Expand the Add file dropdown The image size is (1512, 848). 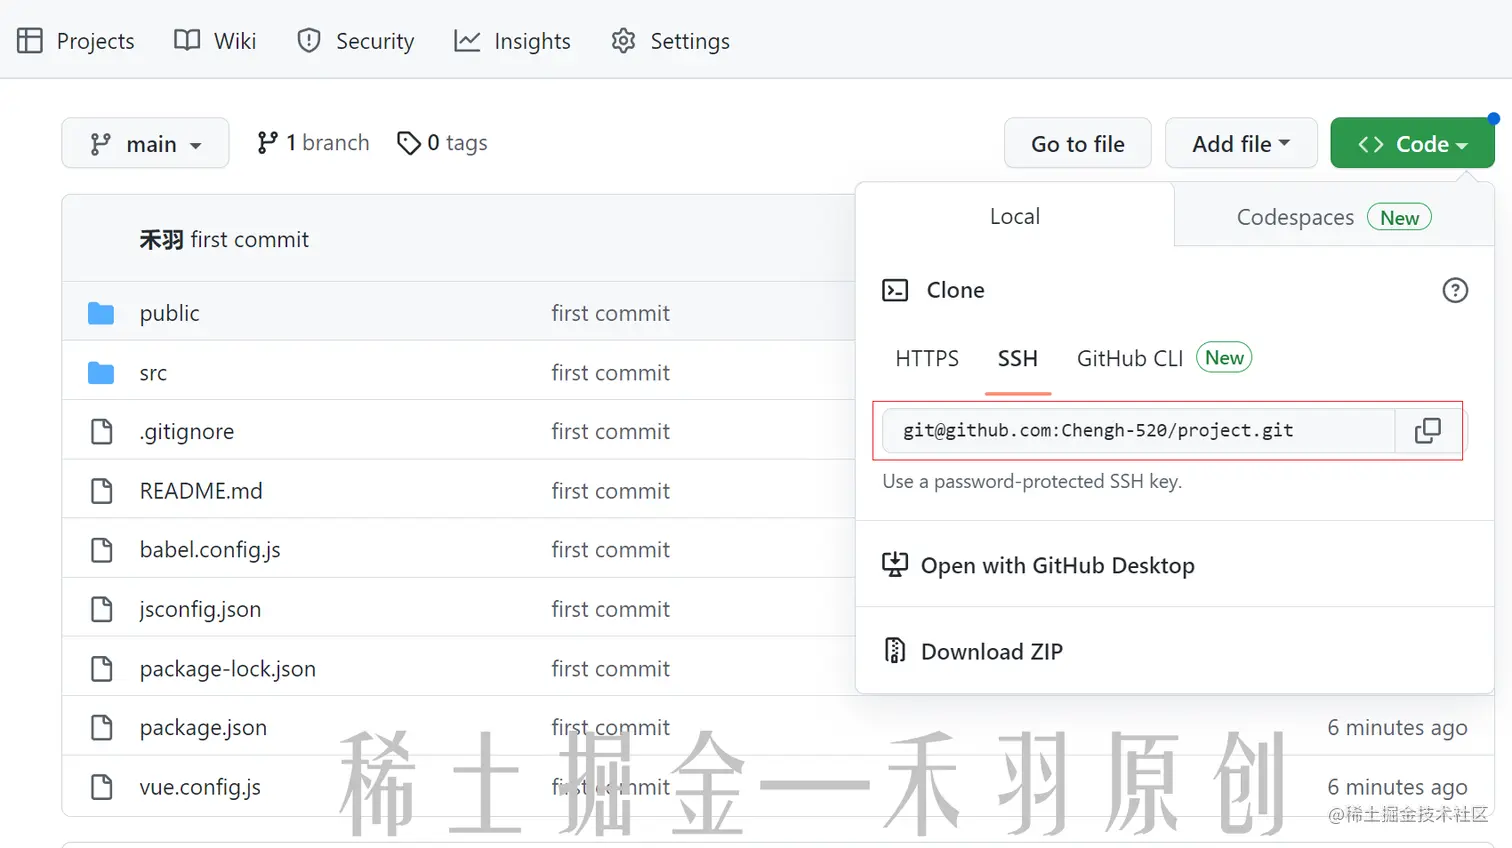(x=1241, y=143)
